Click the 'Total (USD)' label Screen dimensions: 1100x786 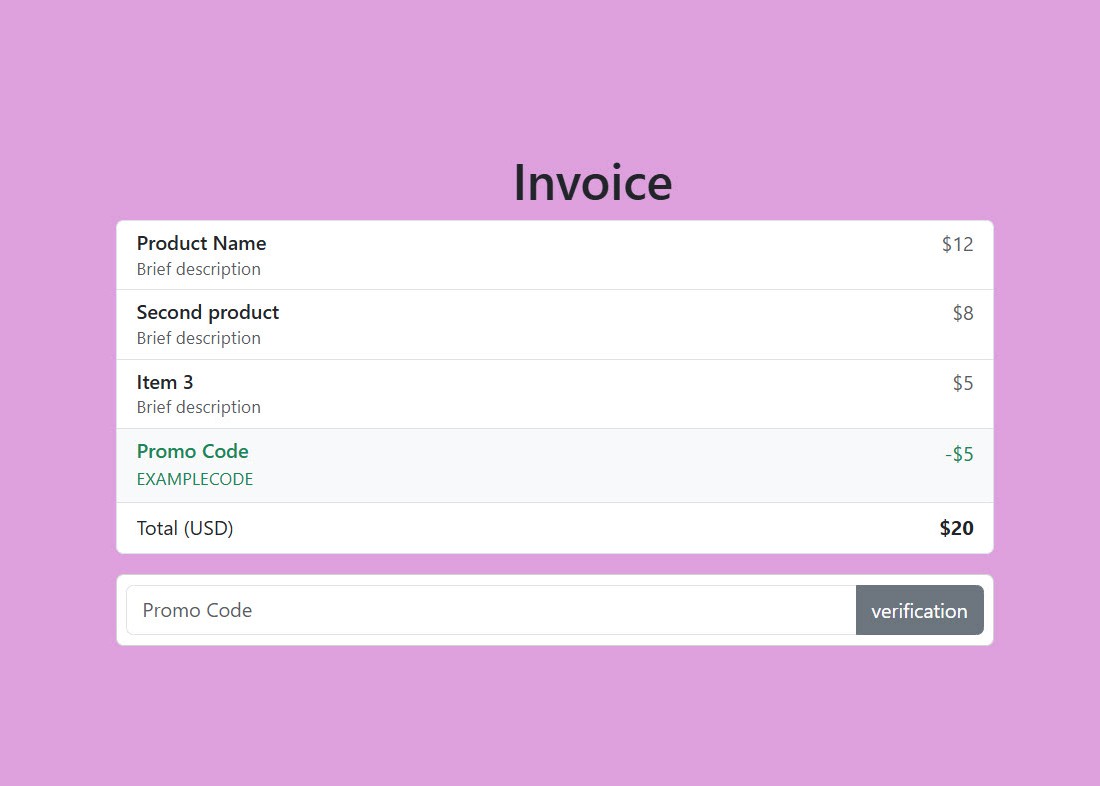(x=185, y=528)
